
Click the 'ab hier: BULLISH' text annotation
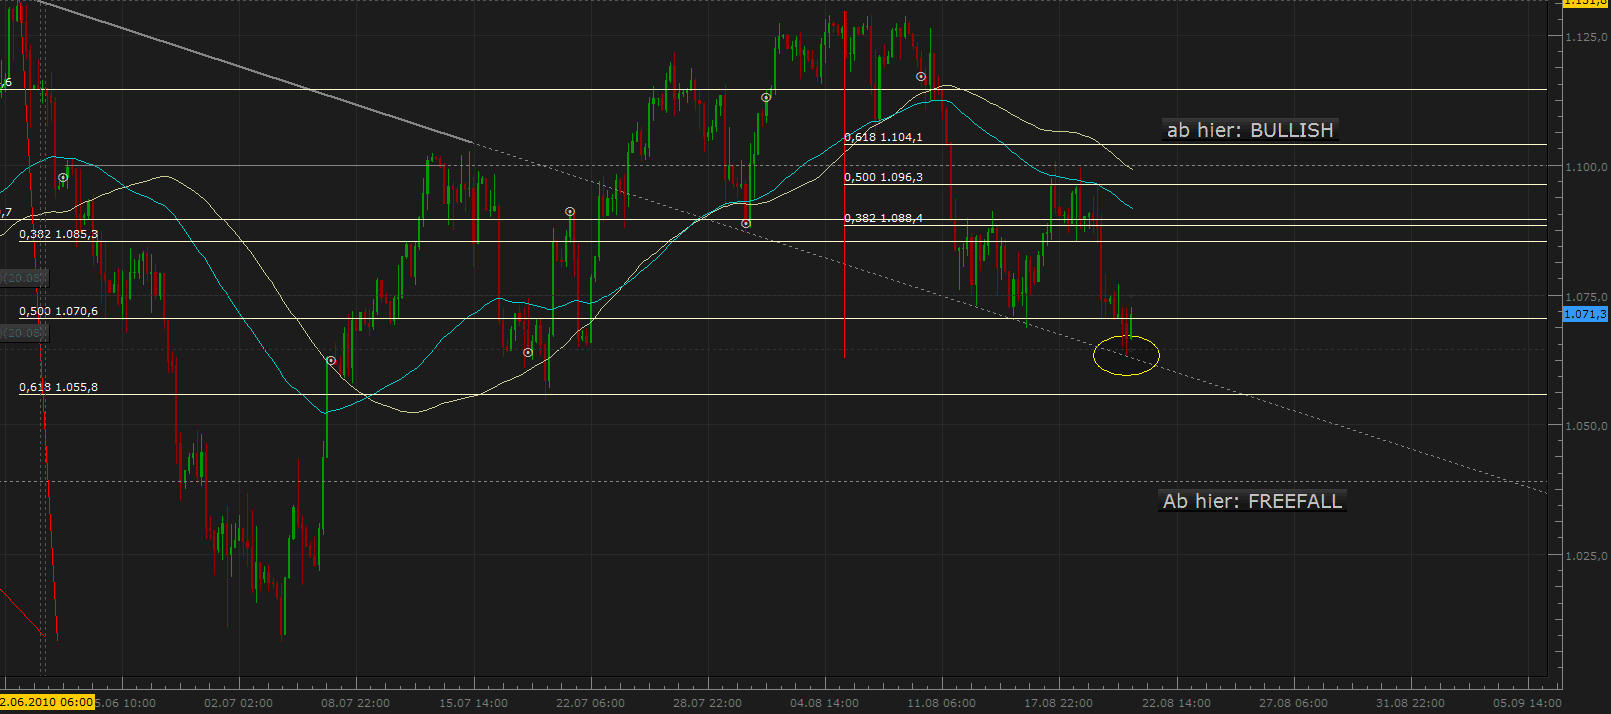(1250, 130)
